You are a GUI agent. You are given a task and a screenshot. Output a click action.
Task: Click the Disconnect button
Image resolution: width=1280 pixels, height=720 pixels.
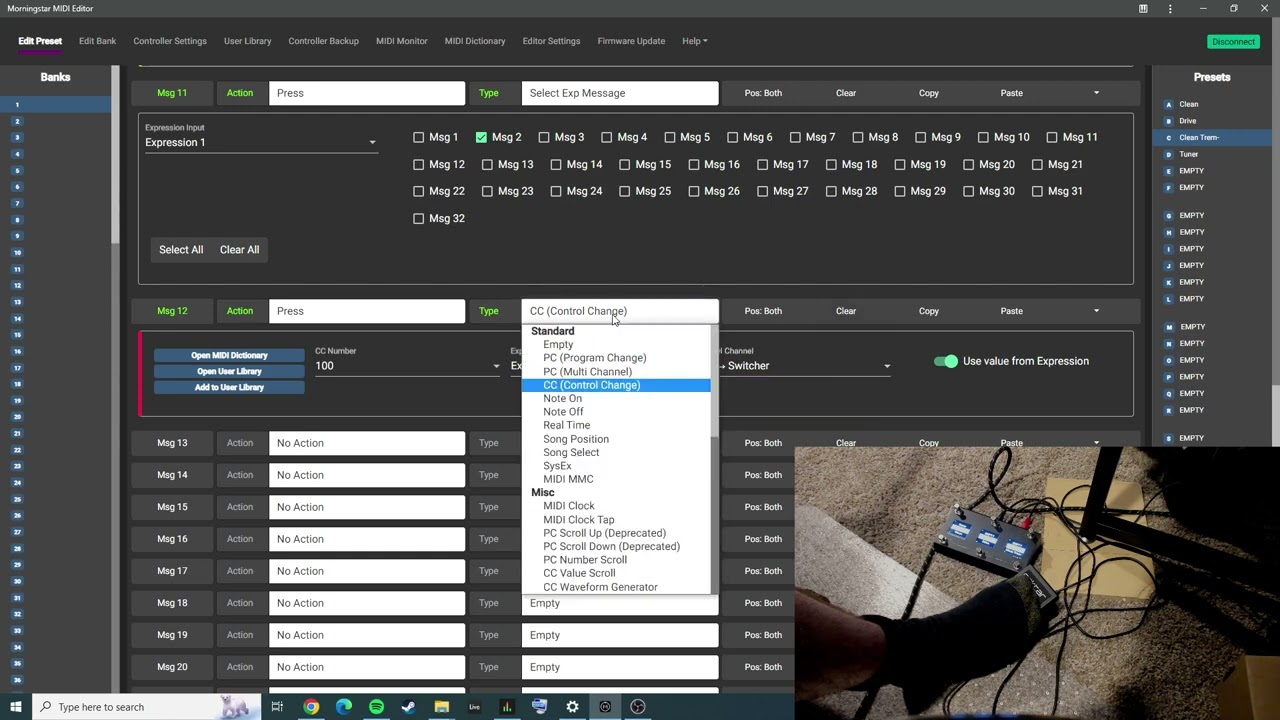pos(1233,42)
